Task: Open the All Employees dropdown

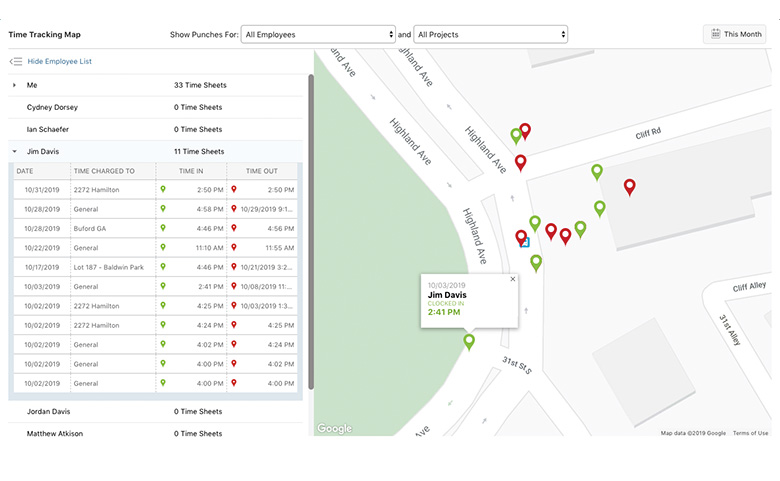Action: pyautogui.click(x=318, y=34)
